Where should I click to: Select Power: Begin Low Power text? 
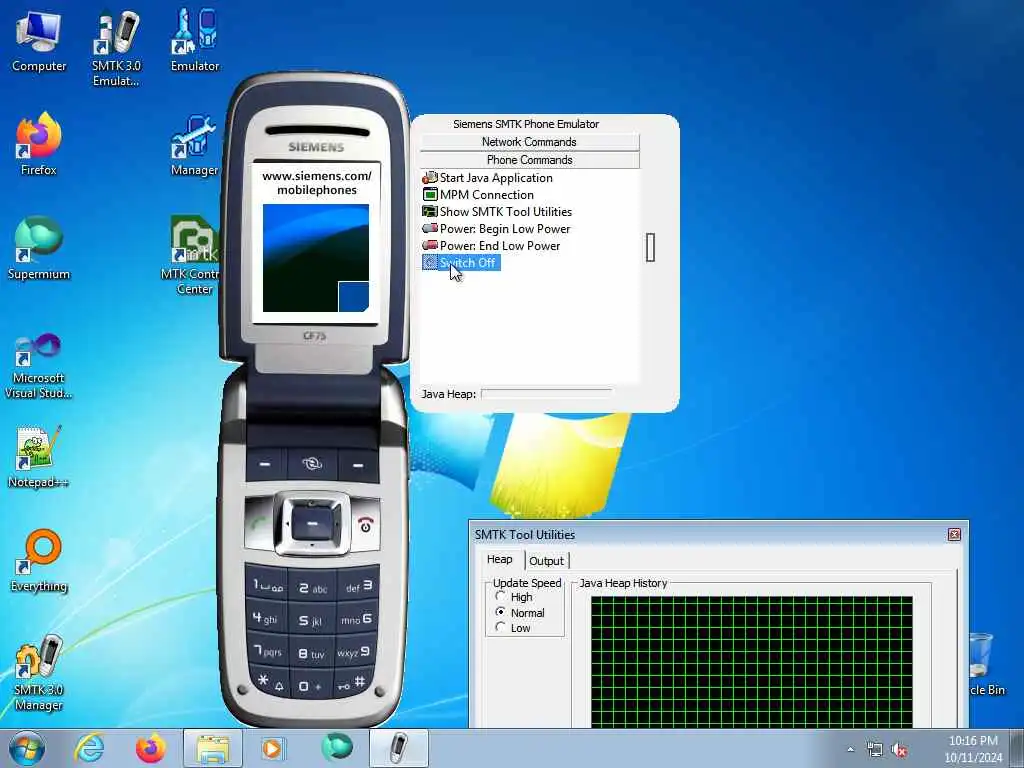tap(505, 229)
